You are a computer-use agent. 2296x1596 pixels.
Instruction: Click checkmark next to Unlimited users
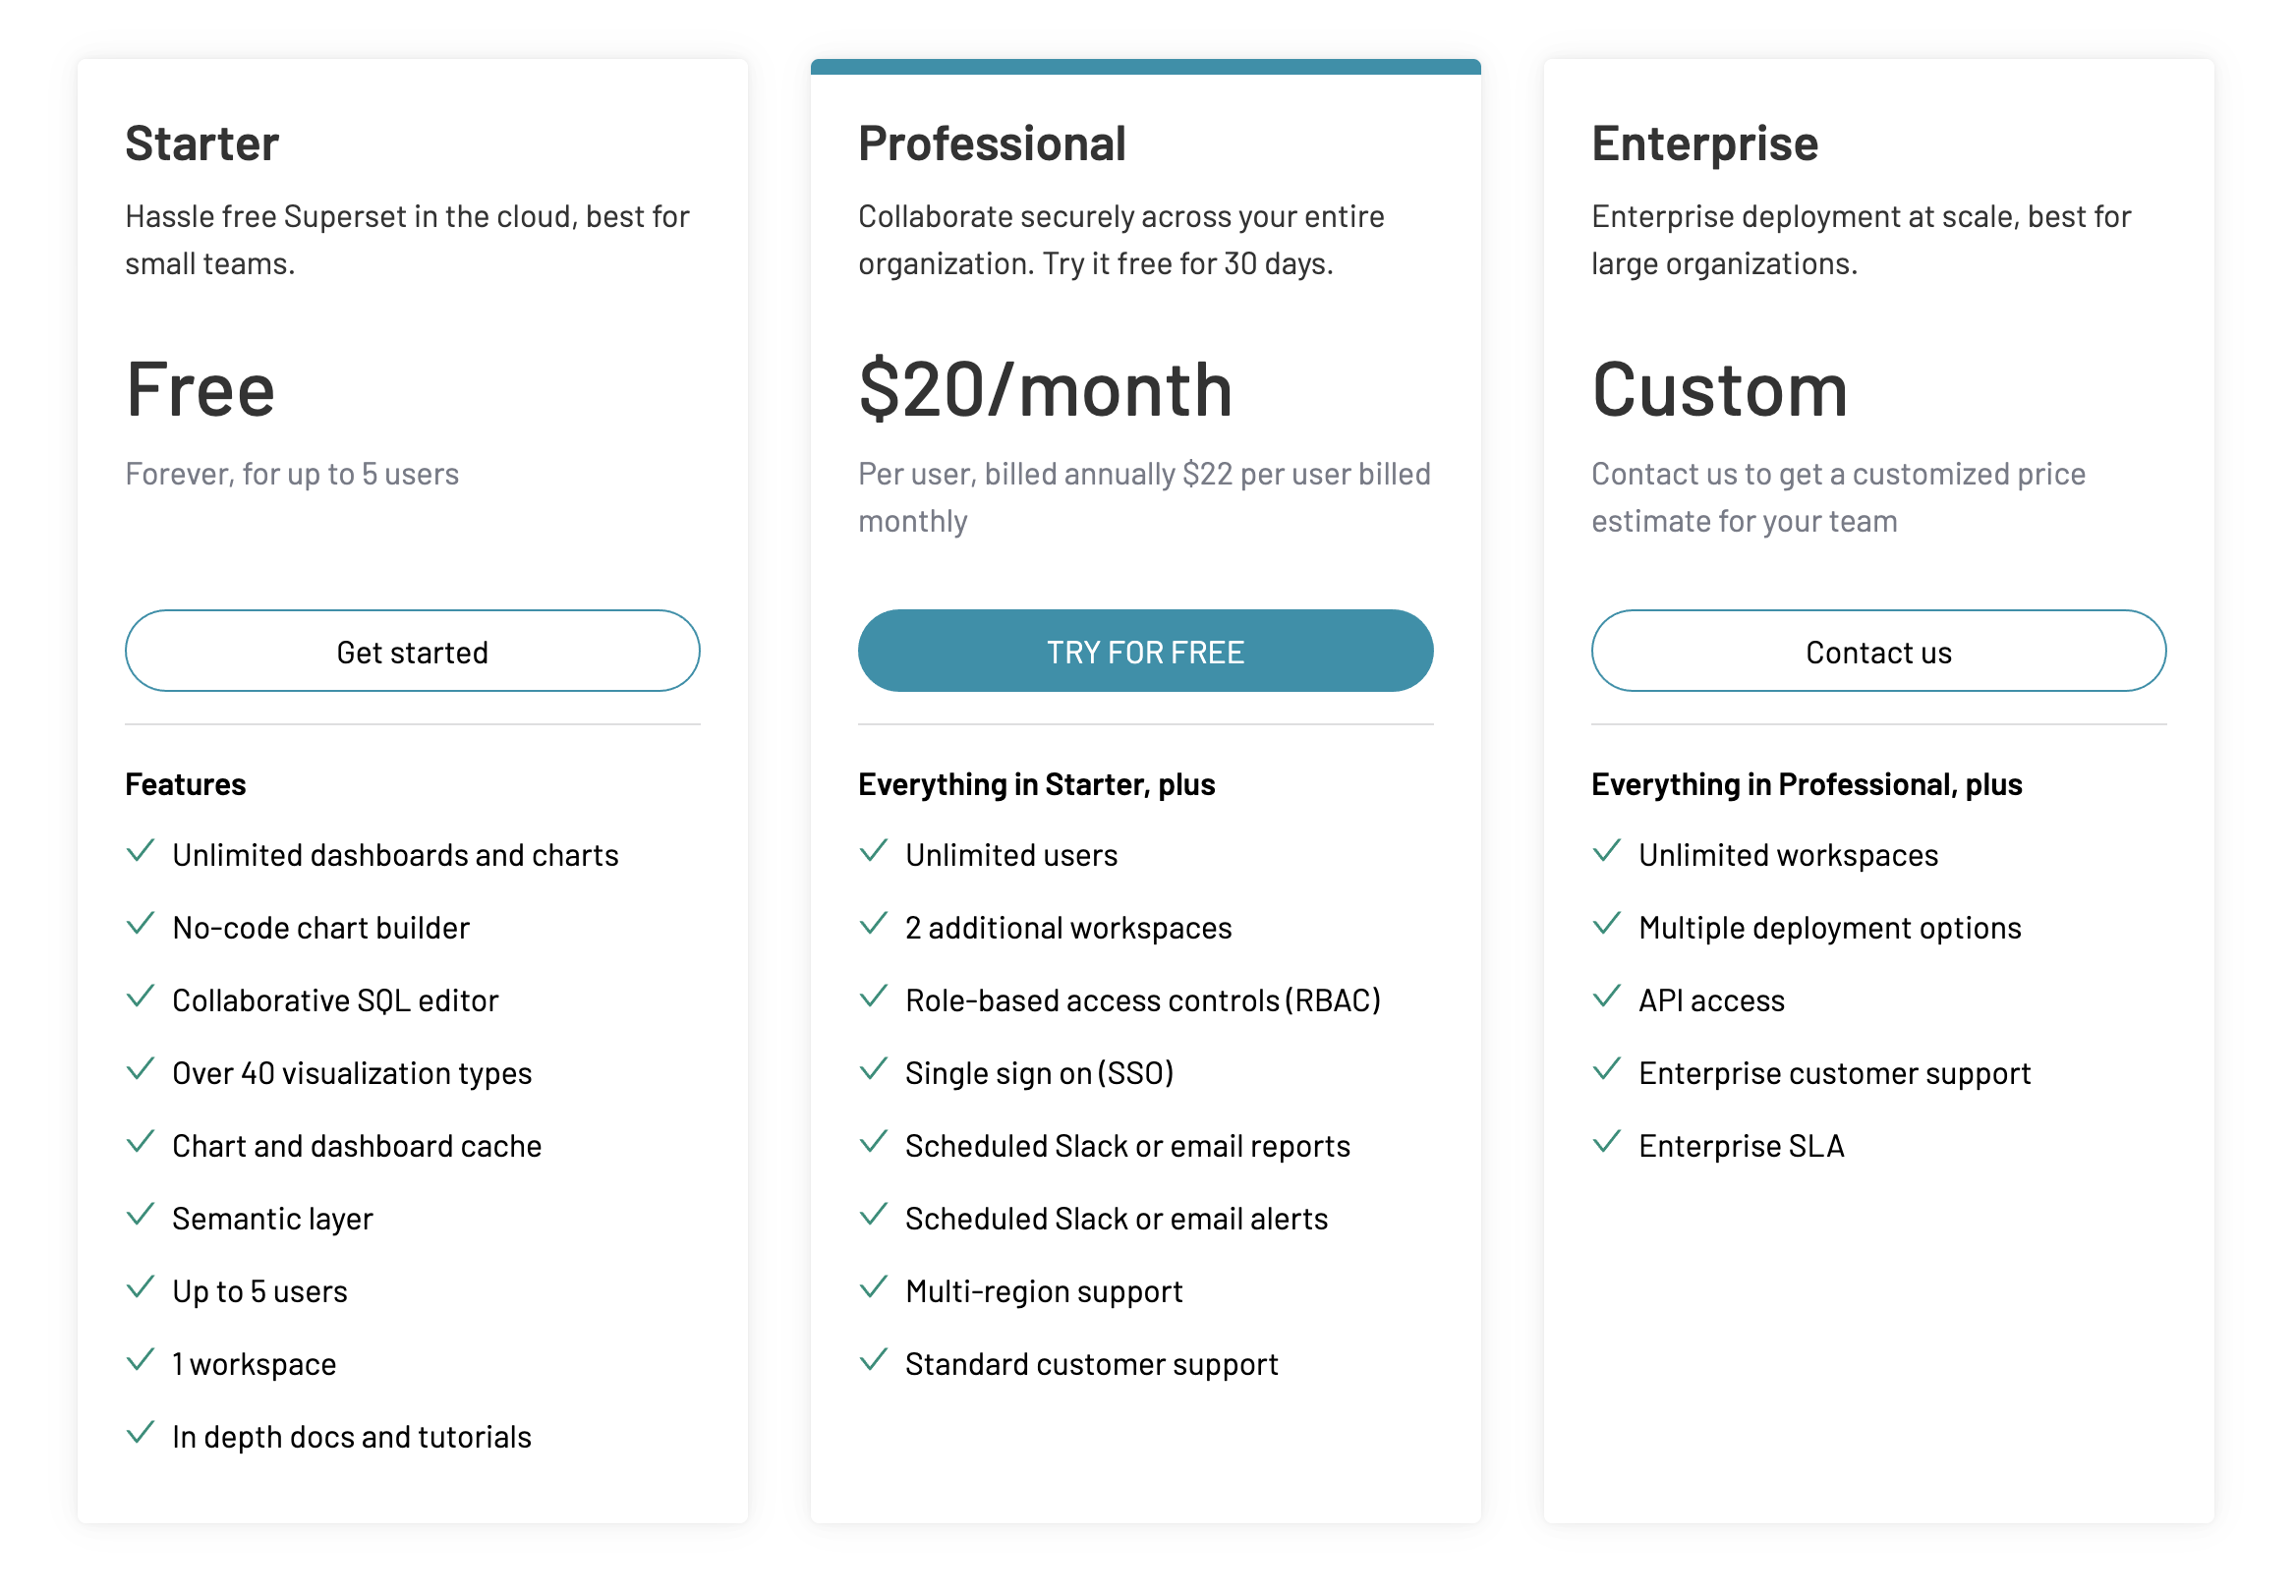pyautogui.click(x=873, y=852)
